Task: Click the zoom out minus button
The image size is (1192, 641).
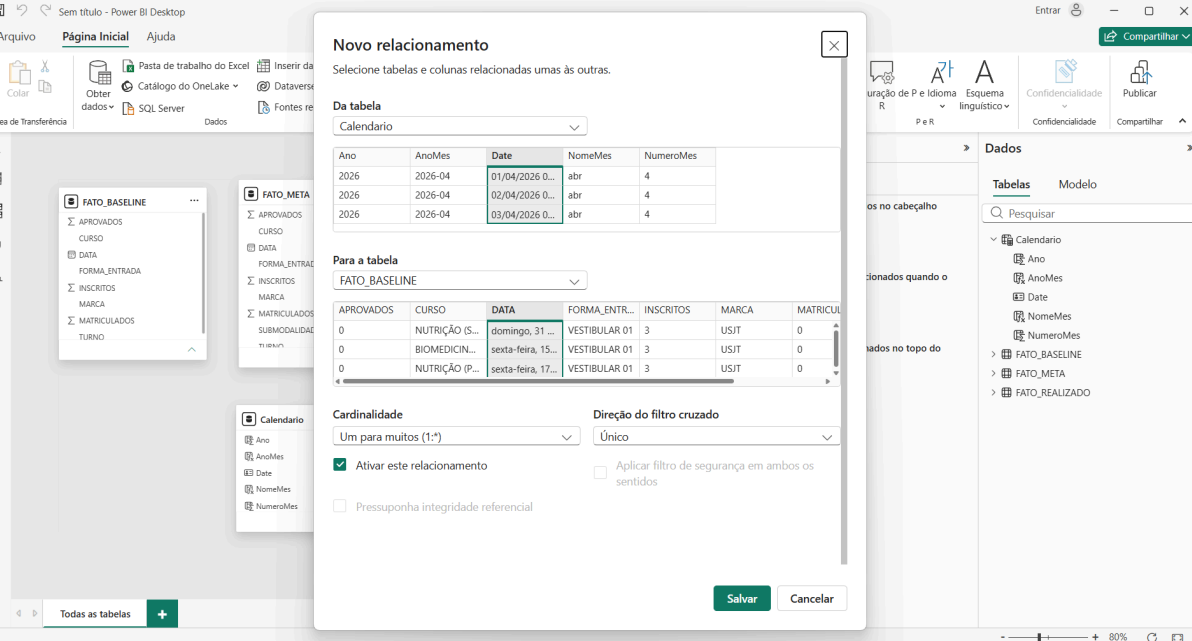Action: (1003, 636)
